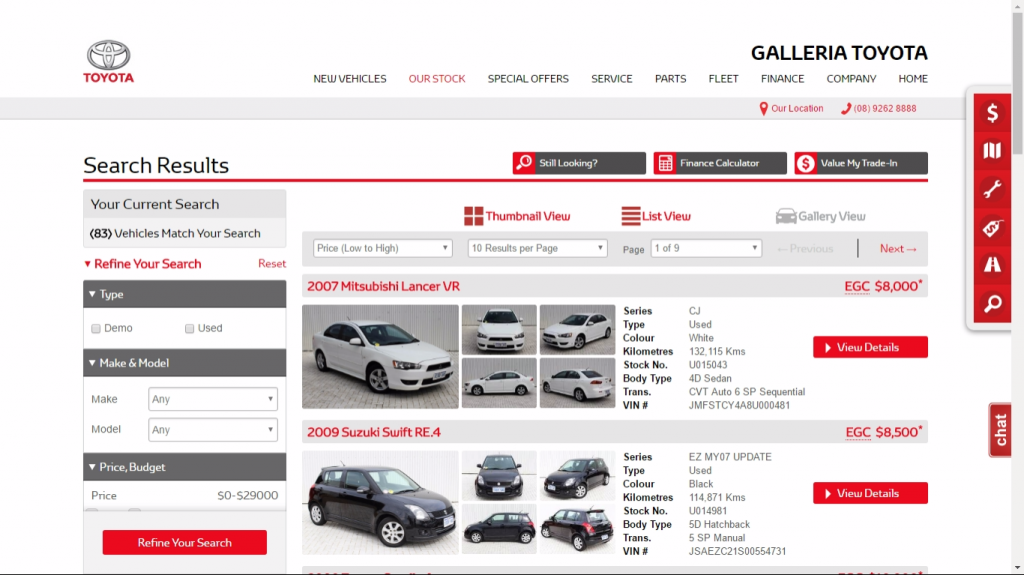Open the 10 Results per Page dropdown
Viewport: 1024px width, 575px height.
pyautogui.click(x=537, y=248)
